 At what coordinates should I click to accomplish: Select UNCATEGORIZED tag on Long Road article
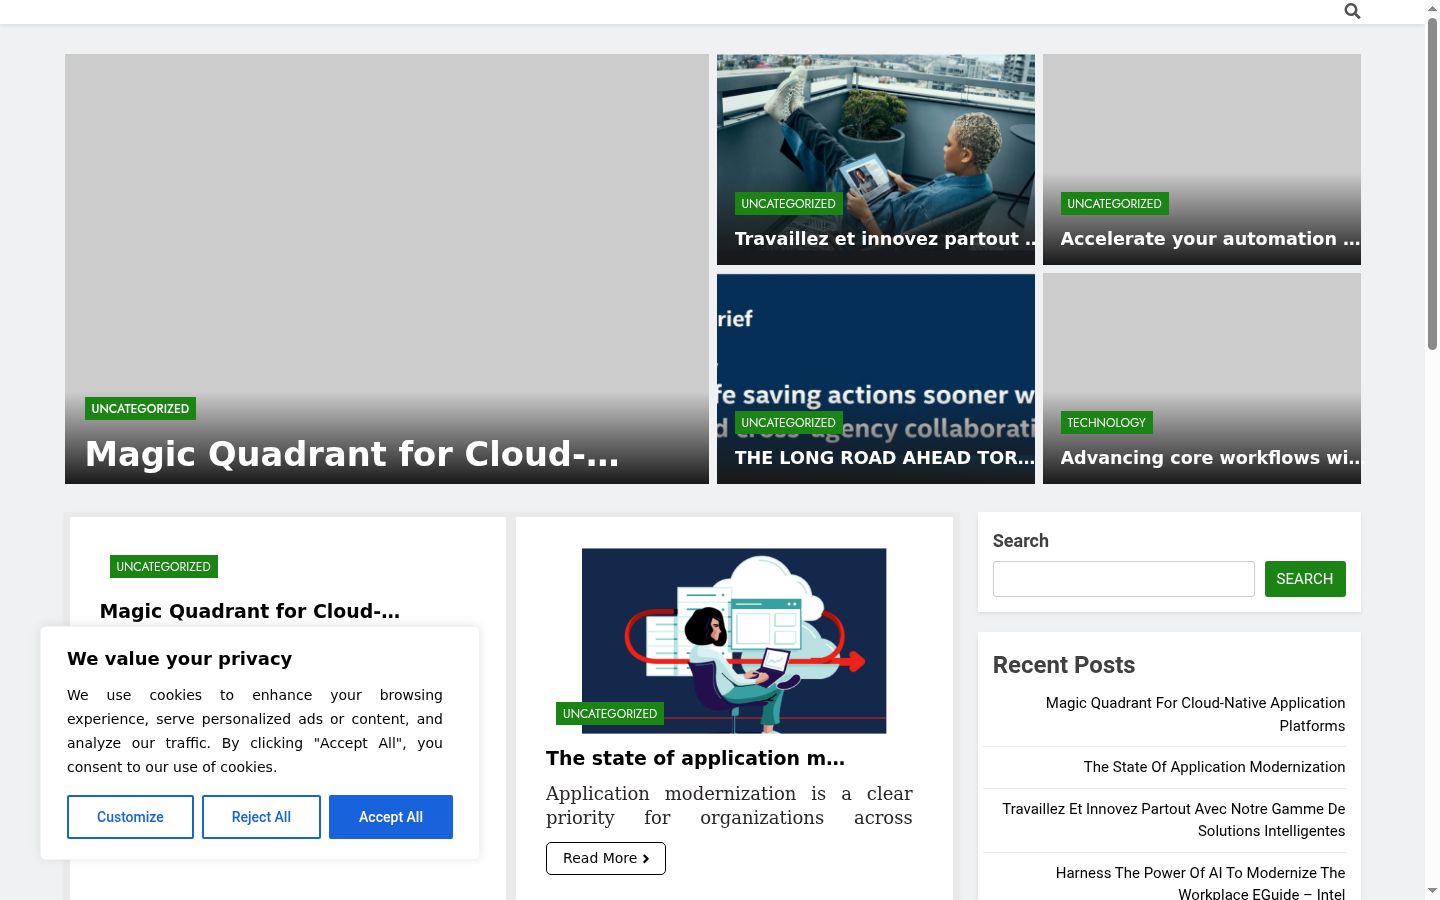click(x=788, y=423)
